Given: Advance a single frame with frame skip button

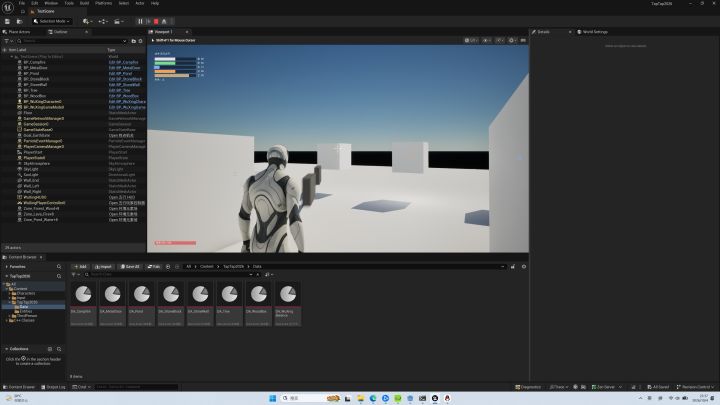Looking at the screenshot, I should point(148,21).
